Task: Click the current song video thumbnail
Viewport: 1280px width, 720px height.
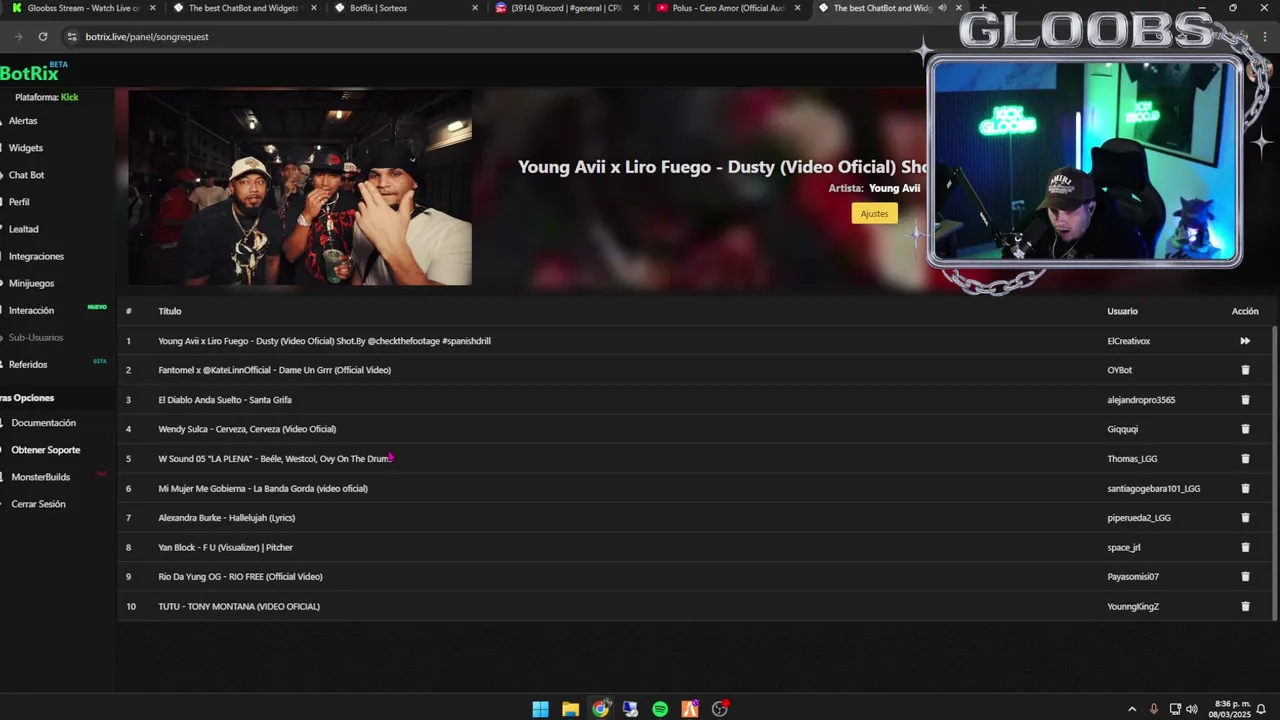Action: (x=300, y=188)
